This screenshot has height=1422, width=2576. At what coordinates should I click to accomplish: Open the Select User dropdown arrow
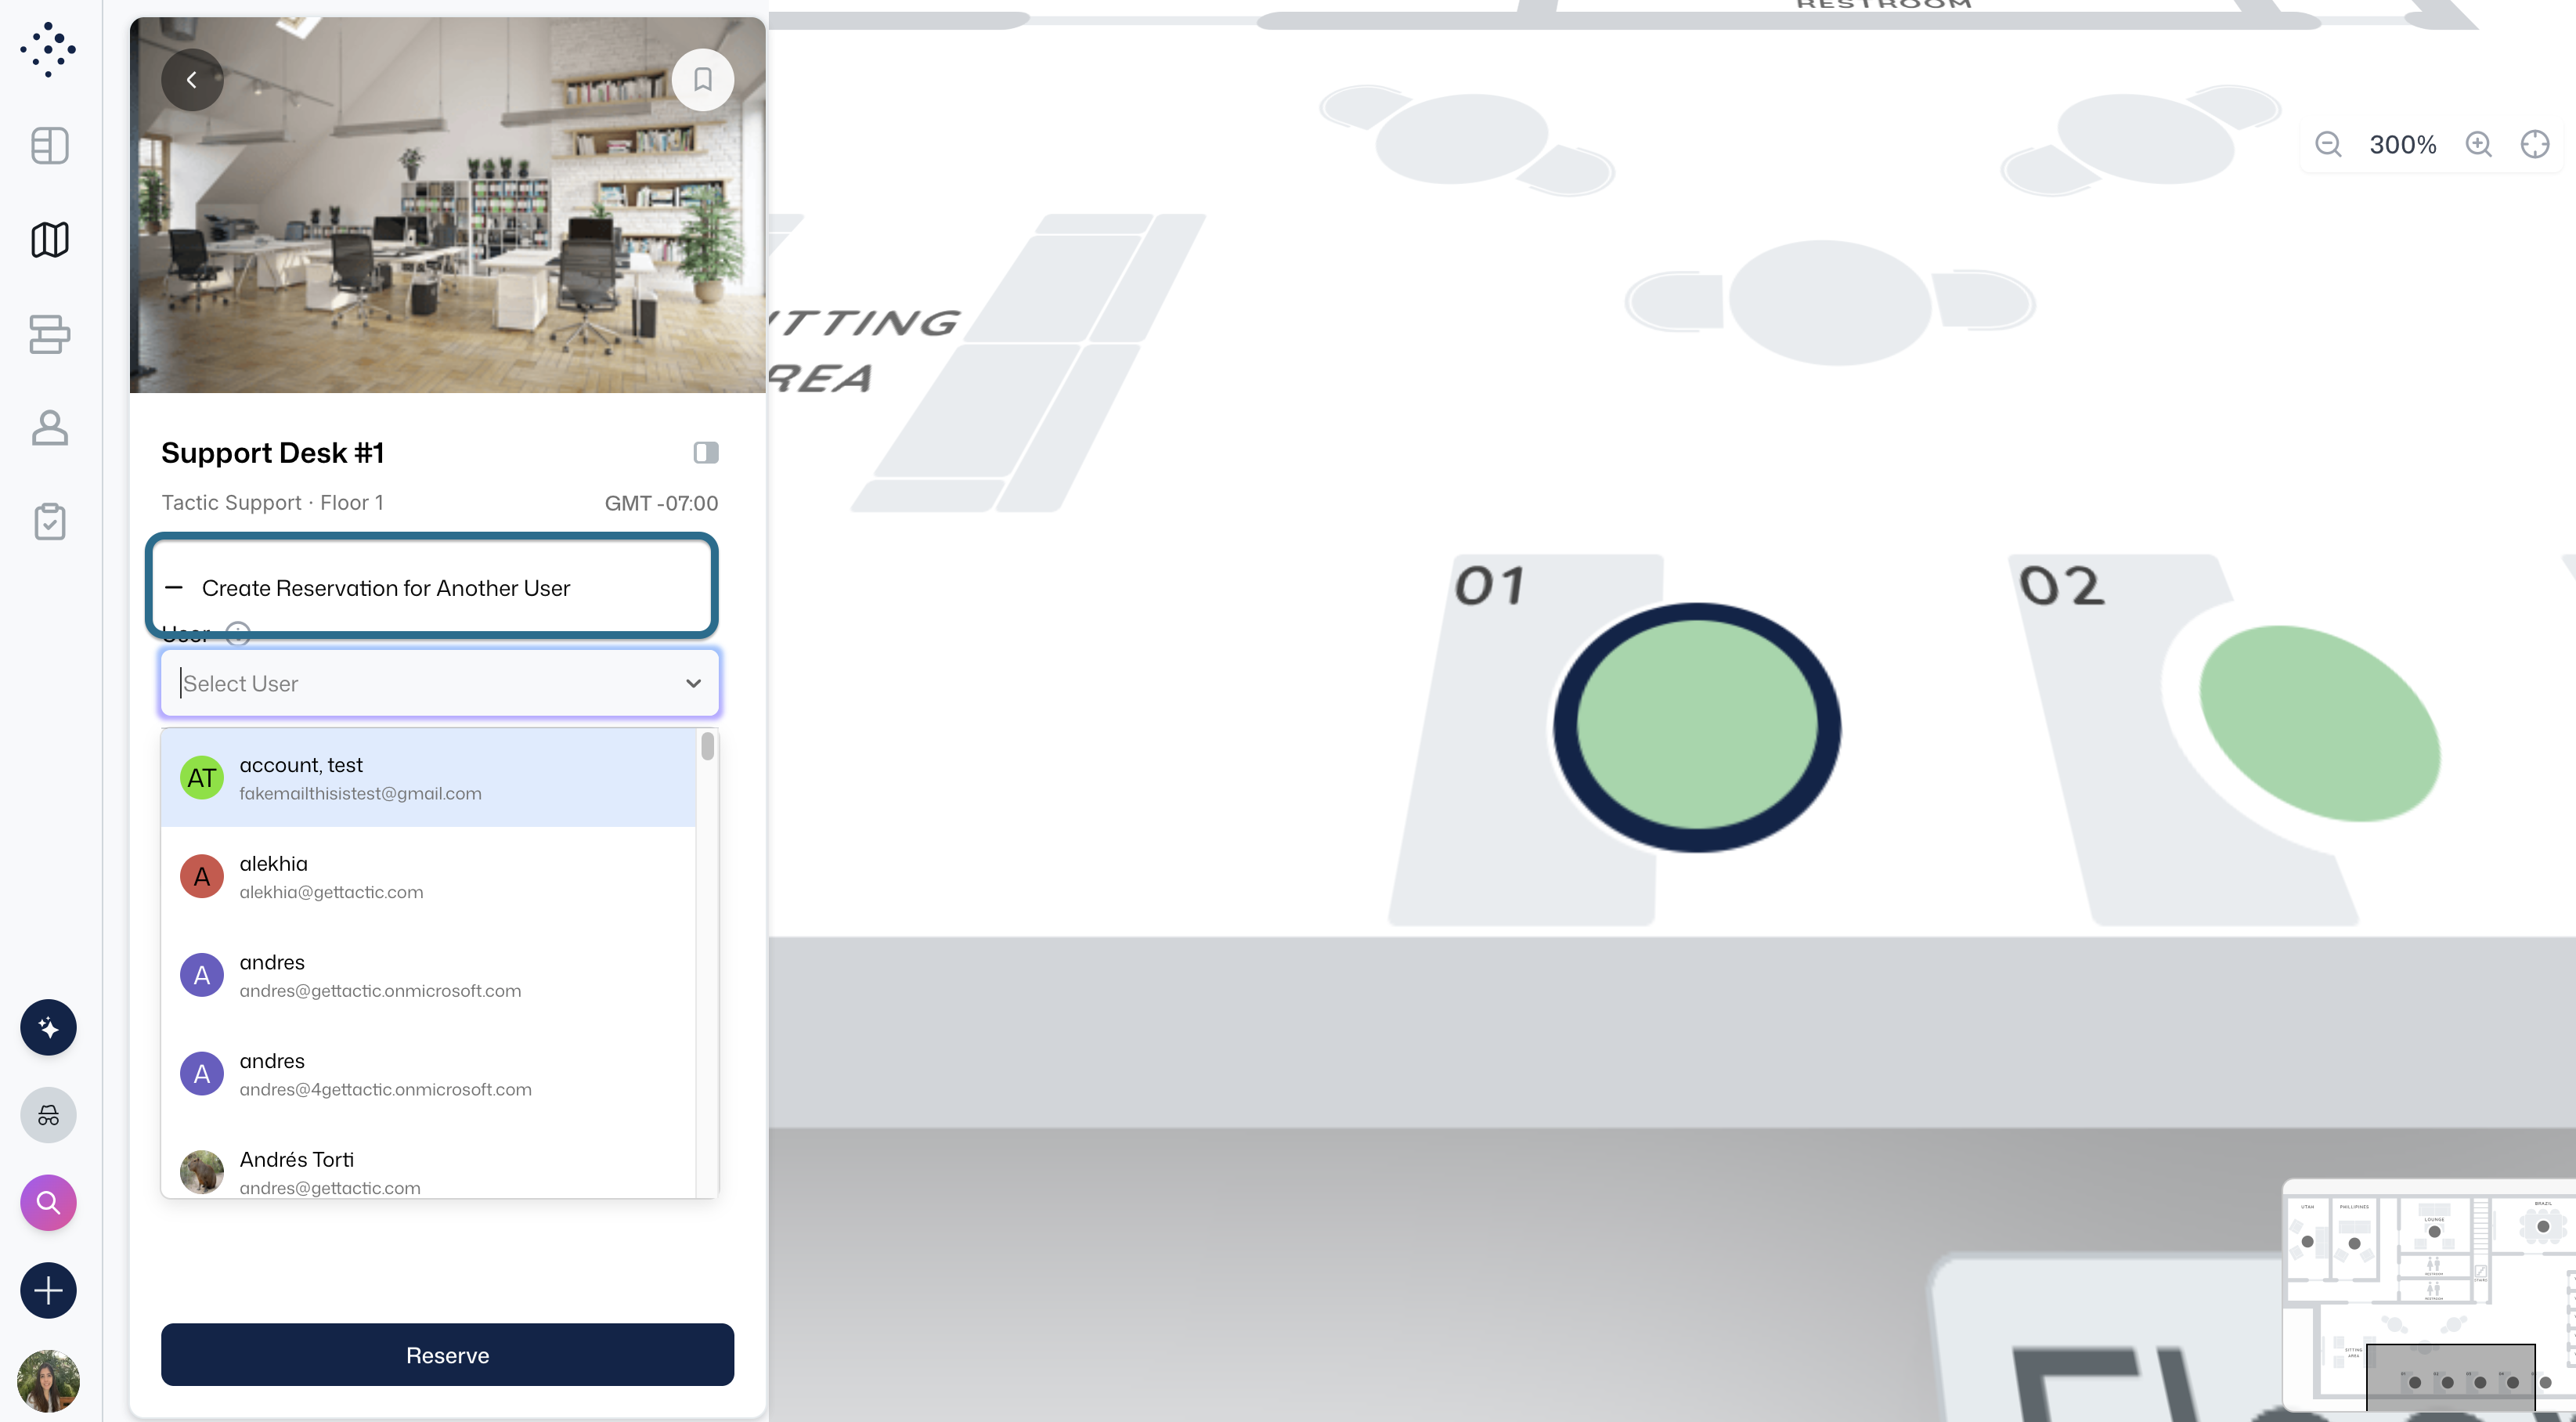pyautogui.click(x=693, y=684)
